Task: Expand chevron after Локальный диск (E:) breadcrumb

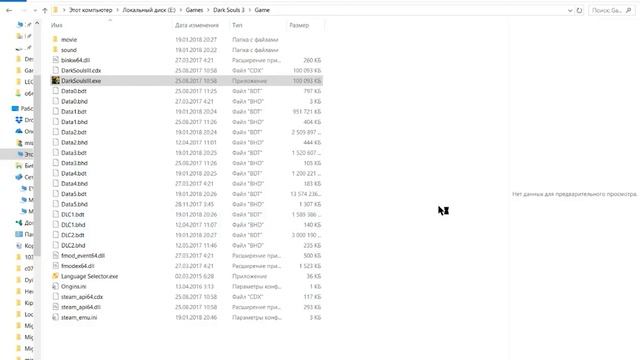Action: (181, 10)
